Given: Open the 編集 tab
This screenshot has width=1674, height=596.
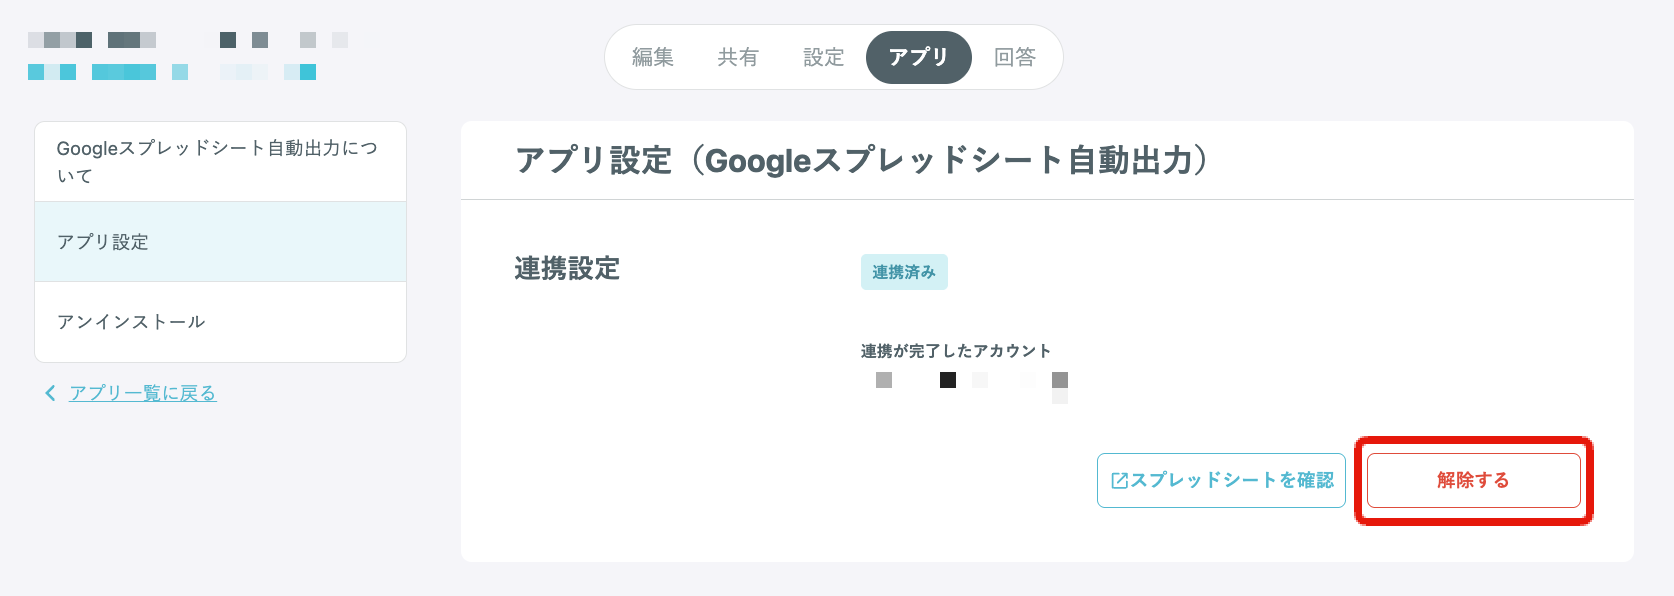Looking at the screenshot, I should pyautogui.click(x=653, y=58).
